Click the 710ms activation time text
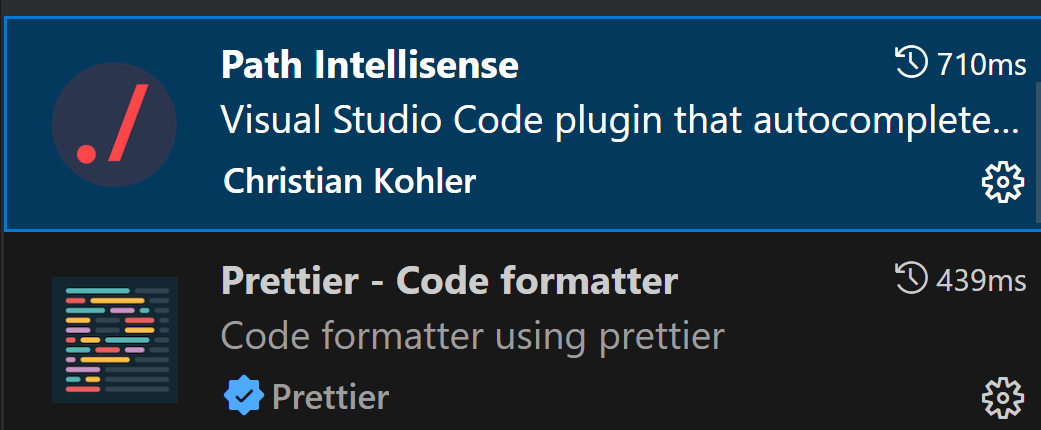This screenshot has width=1041, height=430. coord(982,64)
